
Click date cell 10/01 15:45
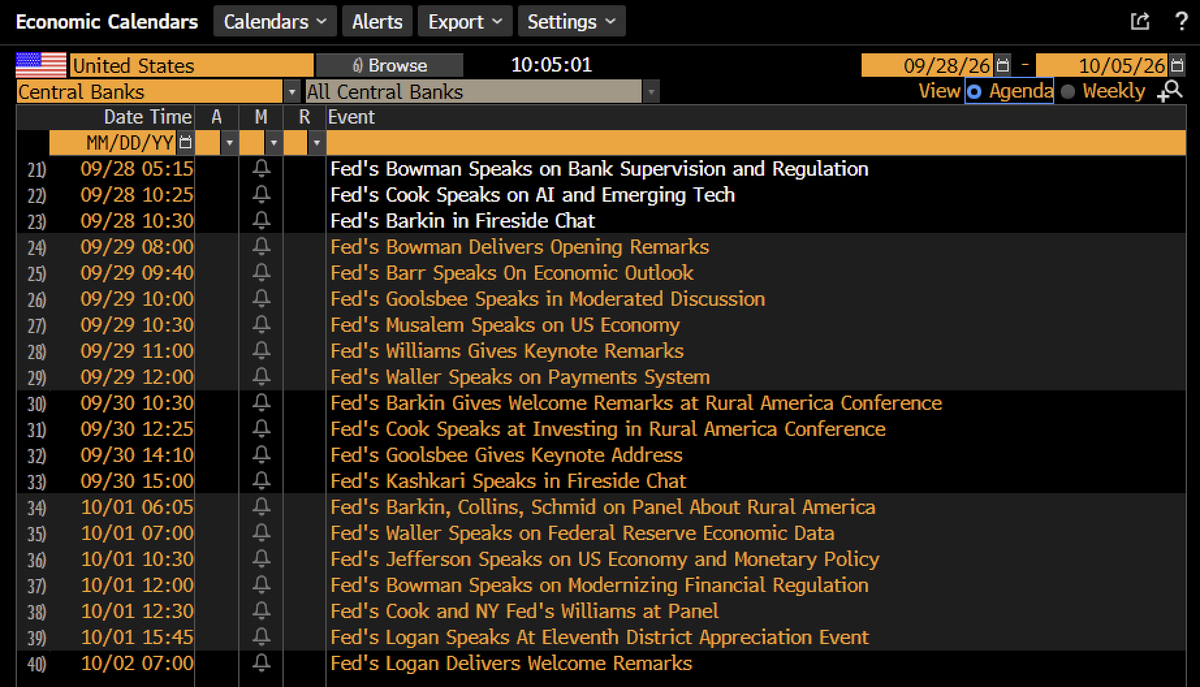[x=137, y=637]
